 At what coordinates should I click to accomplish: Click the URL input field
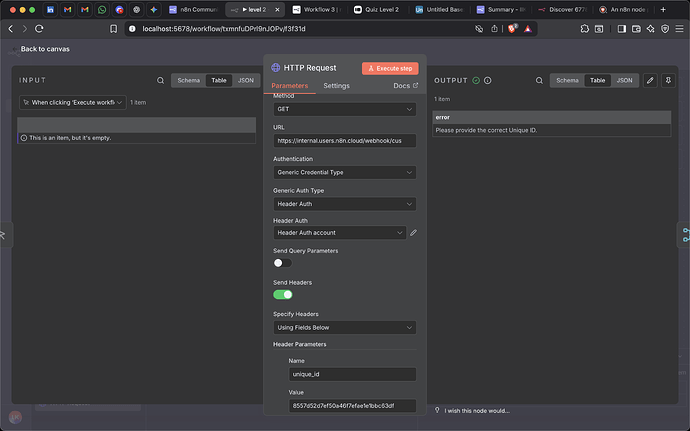(344, 141)
